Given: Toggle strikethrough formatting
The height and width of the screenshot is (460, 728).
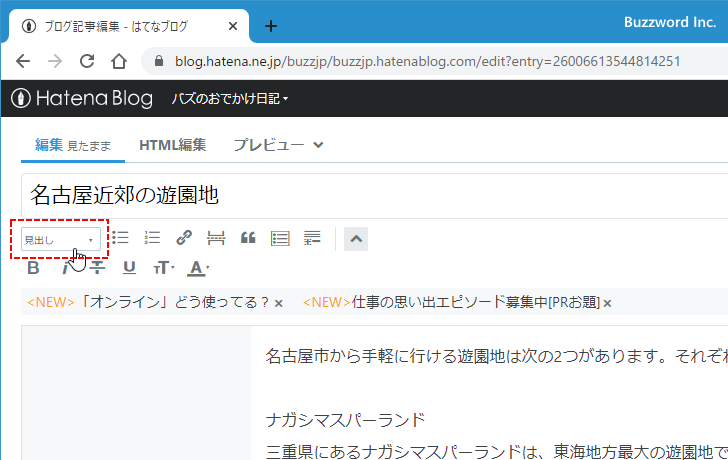Looking at the screenshot, I should [x=98, y=268].
